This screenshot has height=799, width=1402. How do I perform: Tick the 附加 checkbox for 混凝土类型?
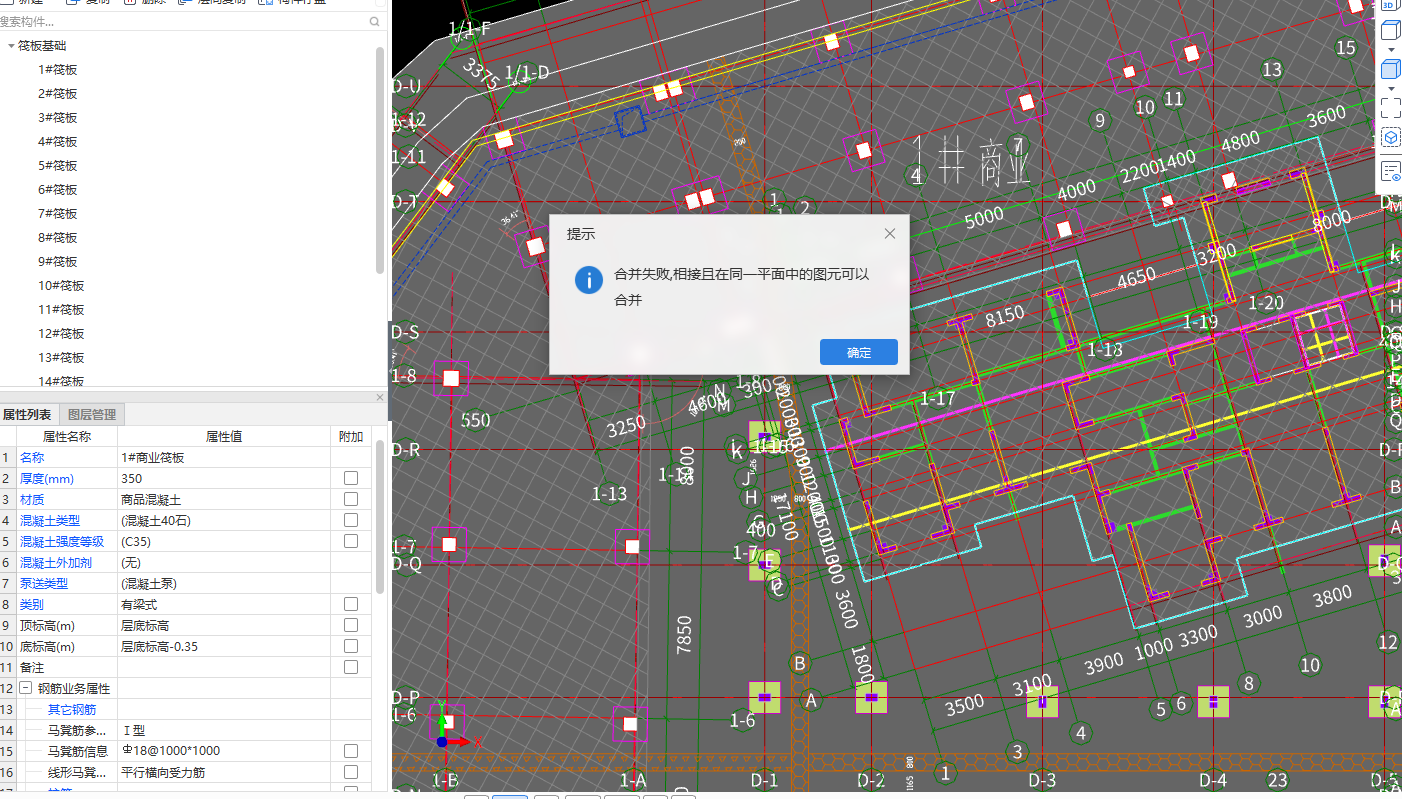[x=351, y=520]
